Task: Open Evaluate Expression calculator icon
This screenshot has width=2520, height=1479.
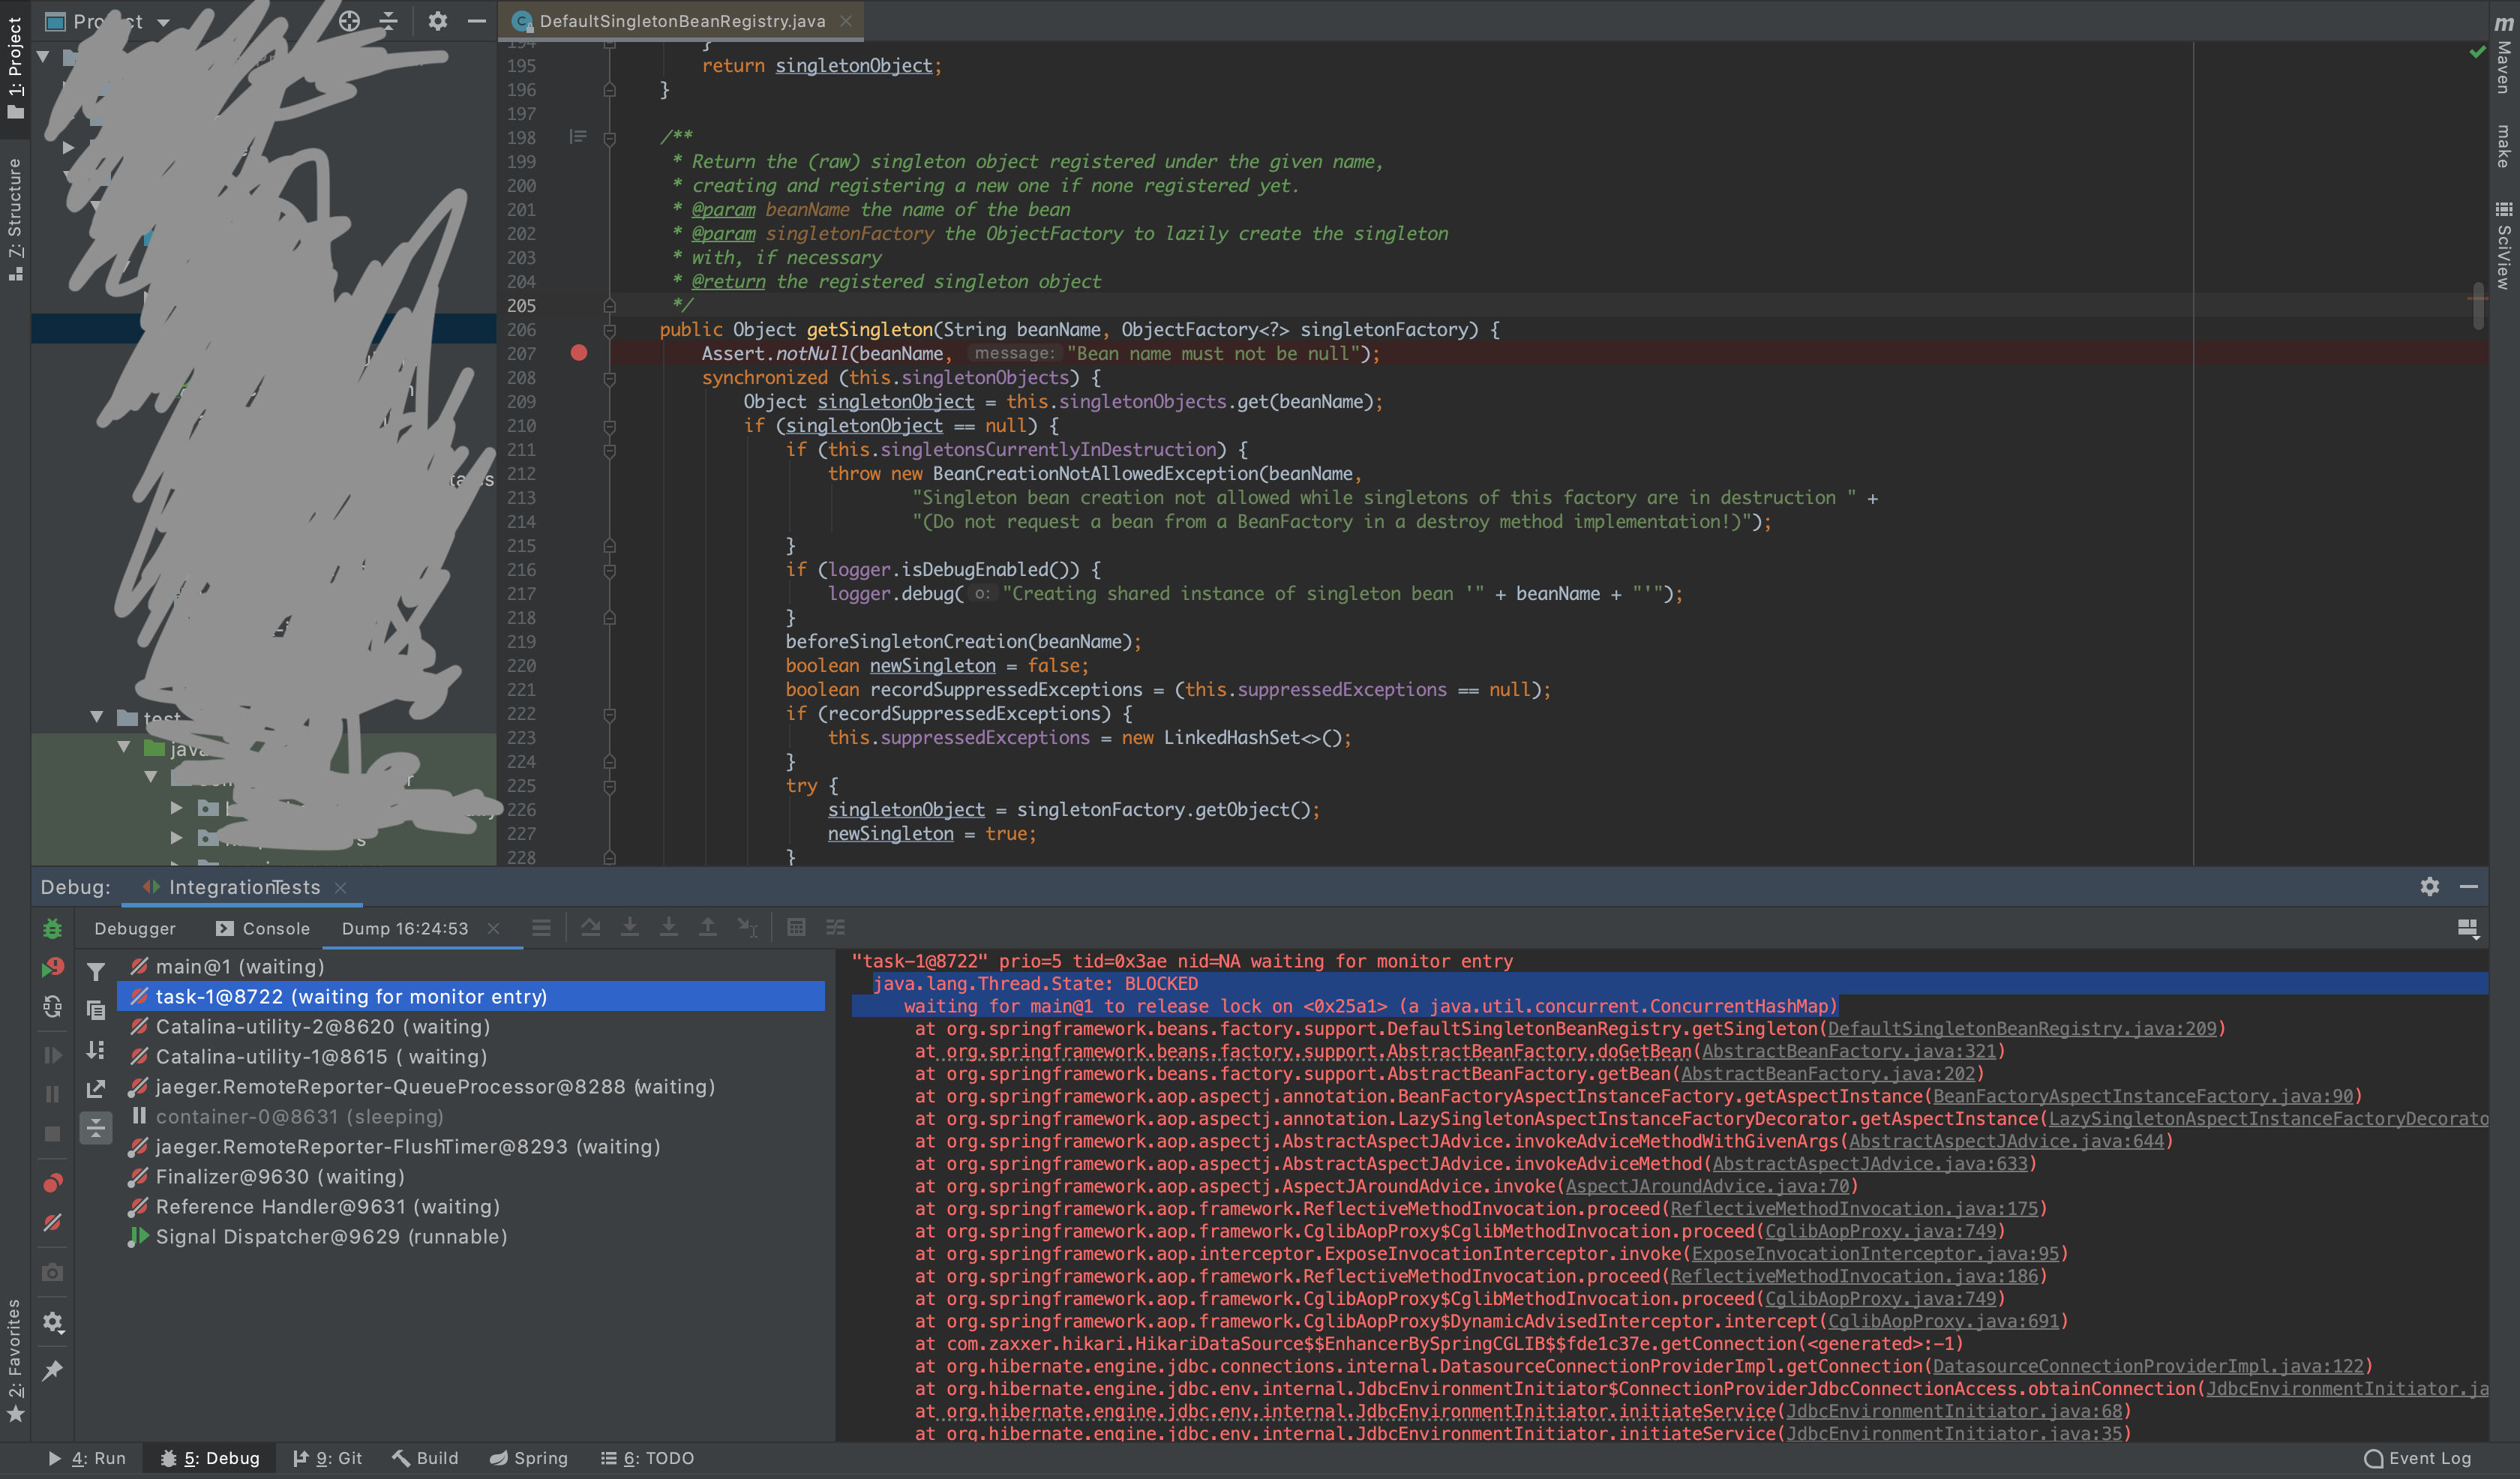Action: pos(796,928)
